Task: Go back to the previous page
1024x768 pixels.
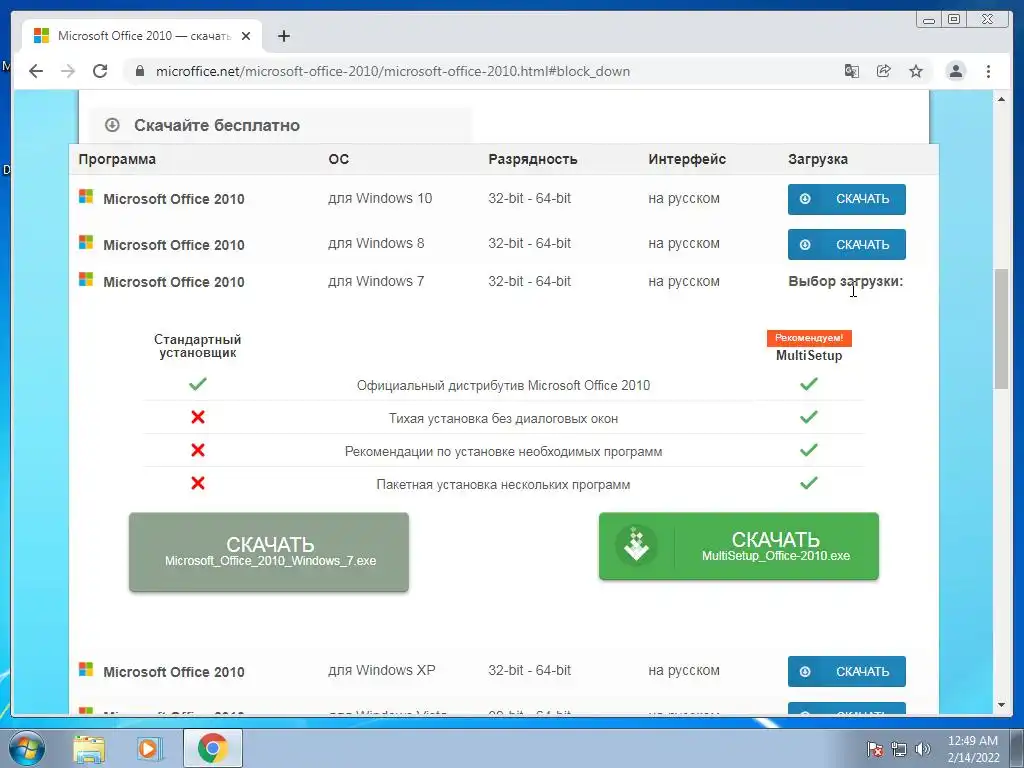Action: coord(36,71)
